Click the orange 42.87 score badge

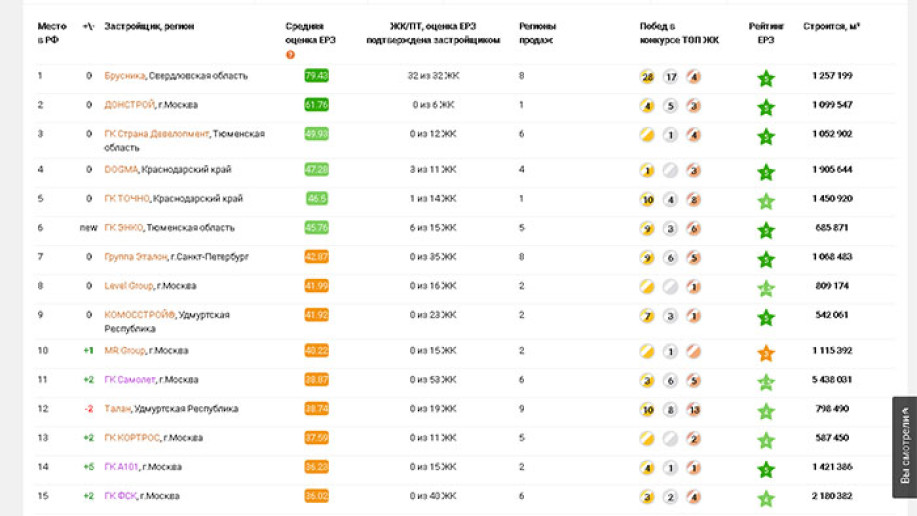click(316, 257)
